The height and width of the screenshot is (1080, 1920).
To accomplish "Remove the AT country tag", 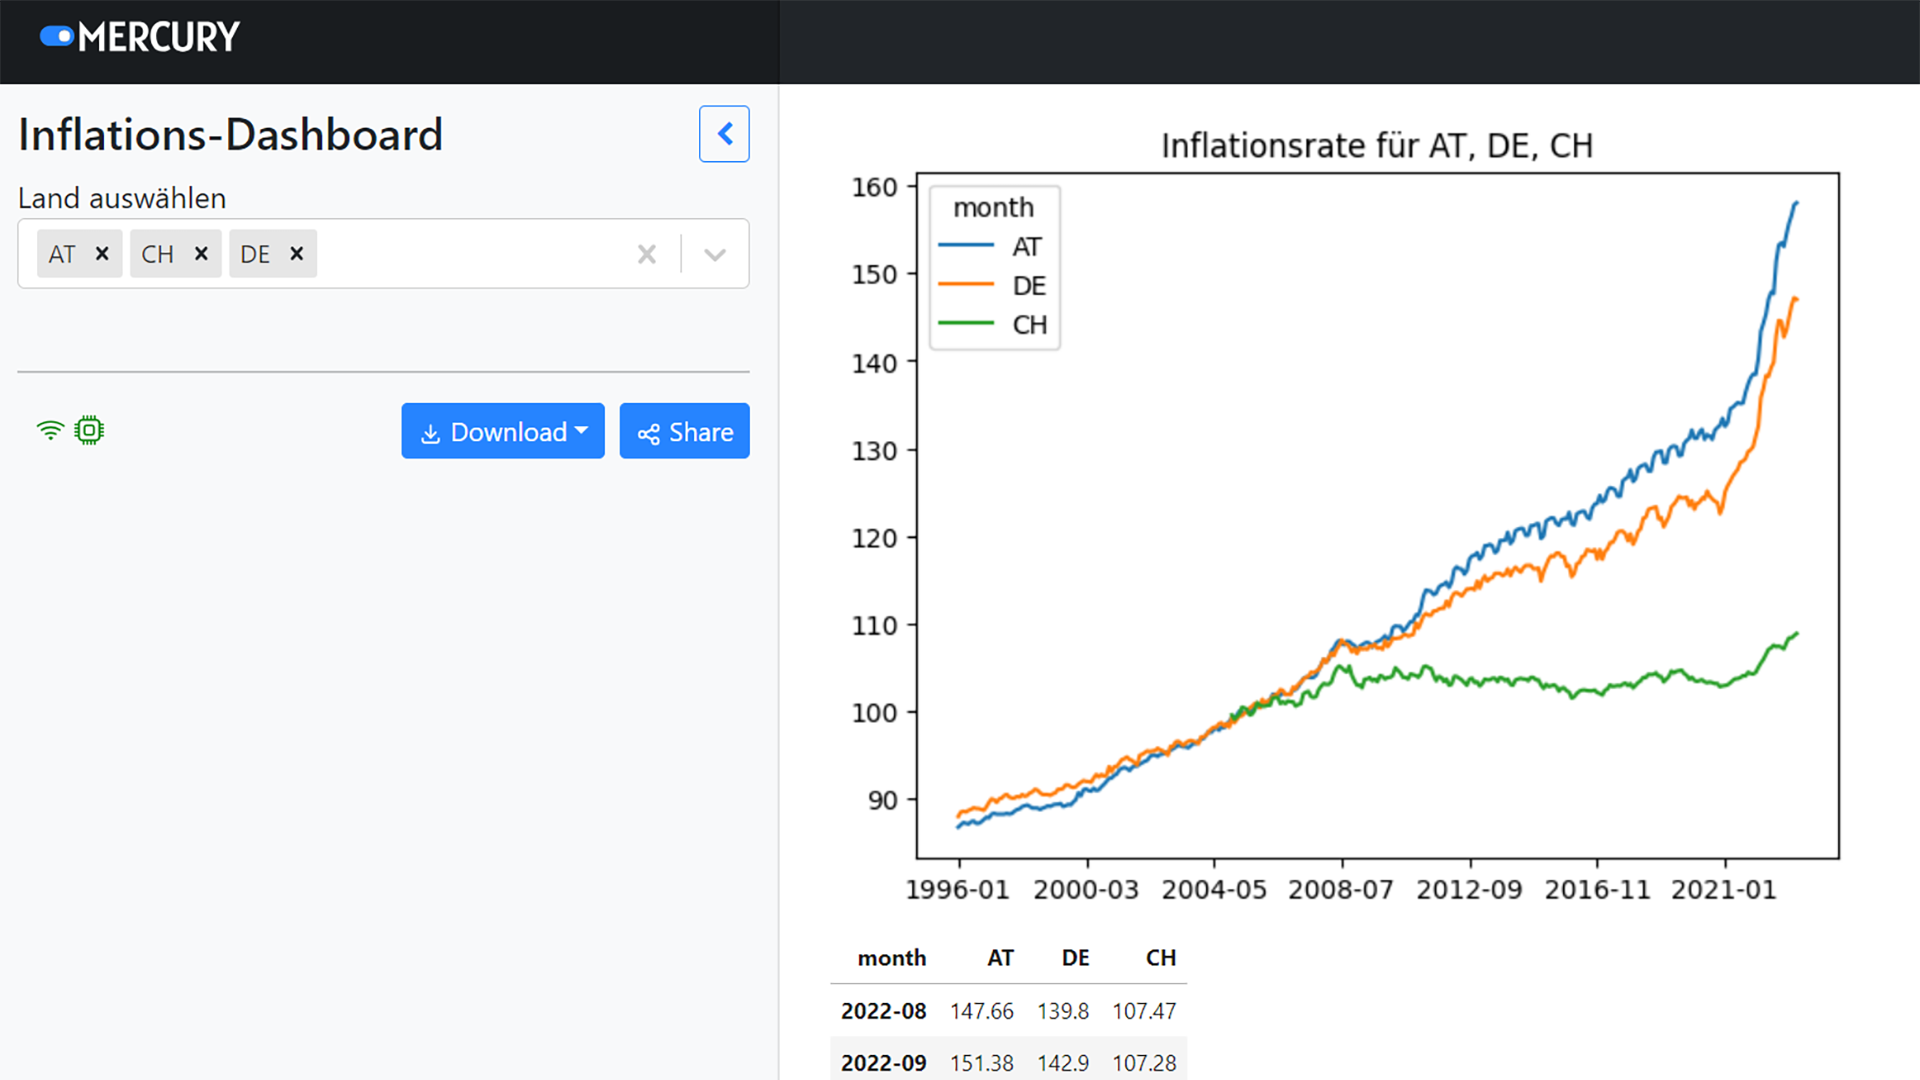I will click(x=102, y=254).
